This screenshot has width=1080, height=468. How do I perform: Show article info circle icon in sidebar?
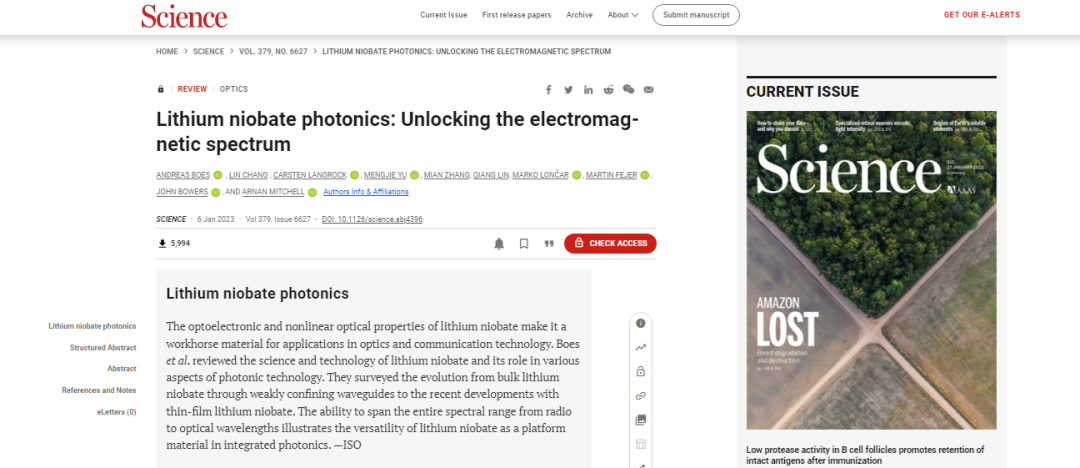pyautogui.click(x=641, y=323)
